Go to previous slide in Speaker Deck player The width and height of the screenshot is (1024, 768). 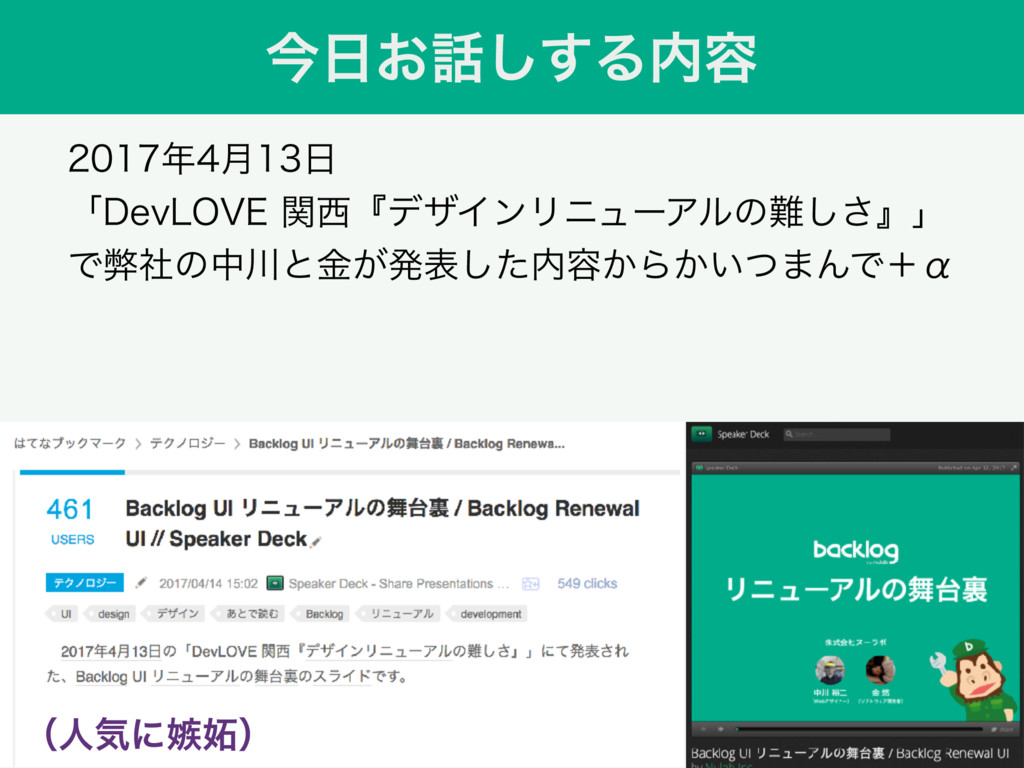pos(703,729)
